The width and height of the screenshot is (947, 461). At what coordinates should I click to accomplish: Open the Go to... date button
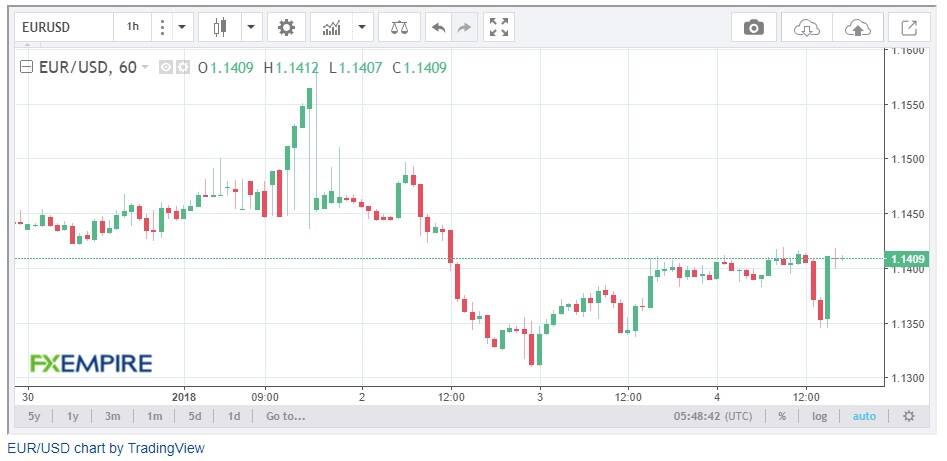click(286, 416)
